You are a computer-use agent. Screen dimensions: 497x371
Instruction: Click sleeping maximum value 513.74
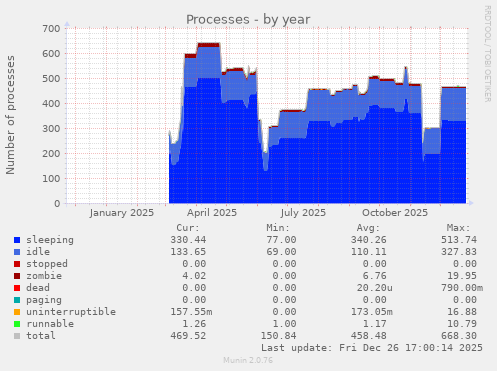[459, 240]
